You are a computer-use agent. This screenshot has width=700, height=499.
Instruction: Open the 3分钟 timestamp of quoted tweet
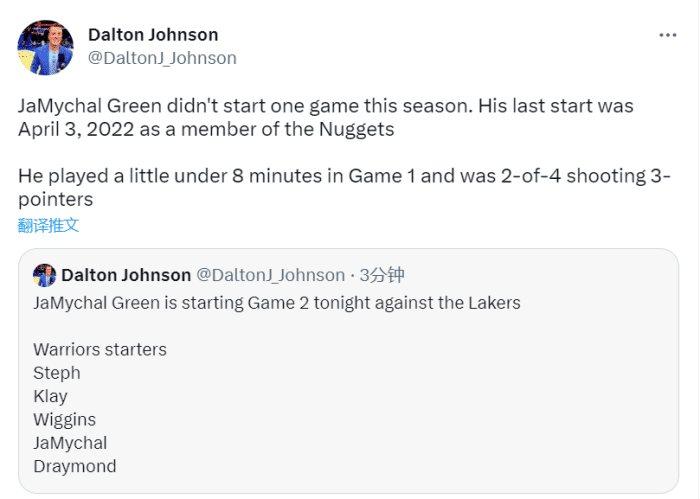[x=382, y=275]
